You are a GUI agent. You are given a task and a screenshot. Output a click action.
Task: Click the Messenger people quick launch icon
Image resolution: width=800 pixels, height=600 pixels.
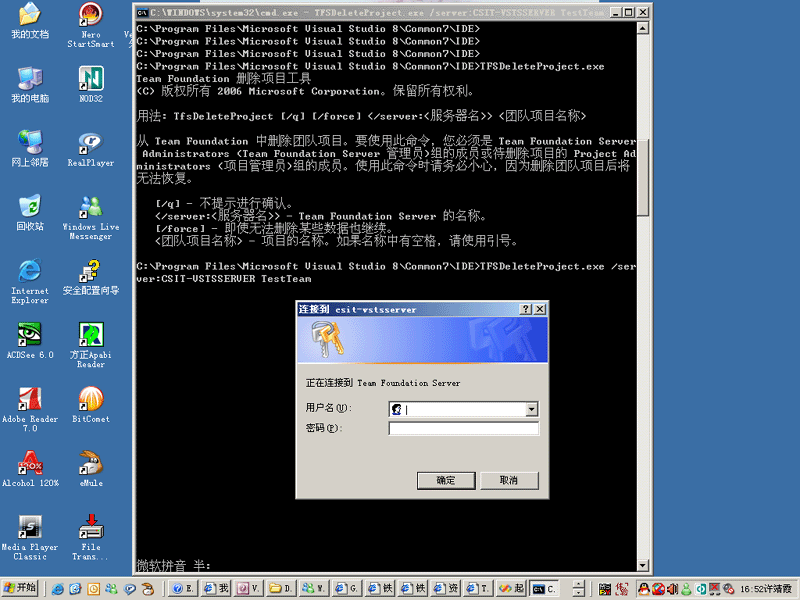pyautogui.click(x=111, y=589)
